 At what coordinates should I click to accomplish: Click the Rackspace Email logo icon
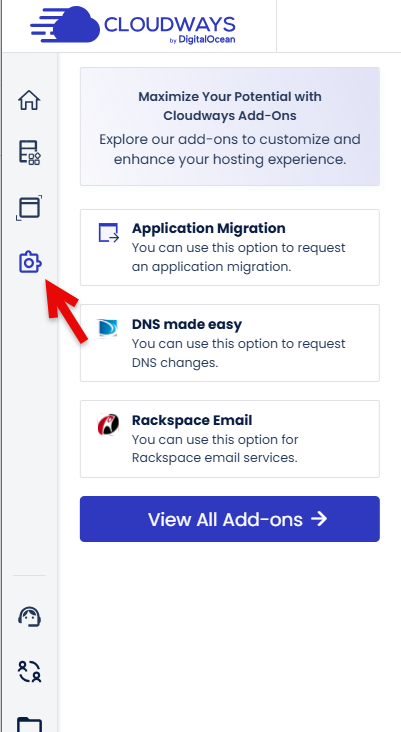pos(108,424)
